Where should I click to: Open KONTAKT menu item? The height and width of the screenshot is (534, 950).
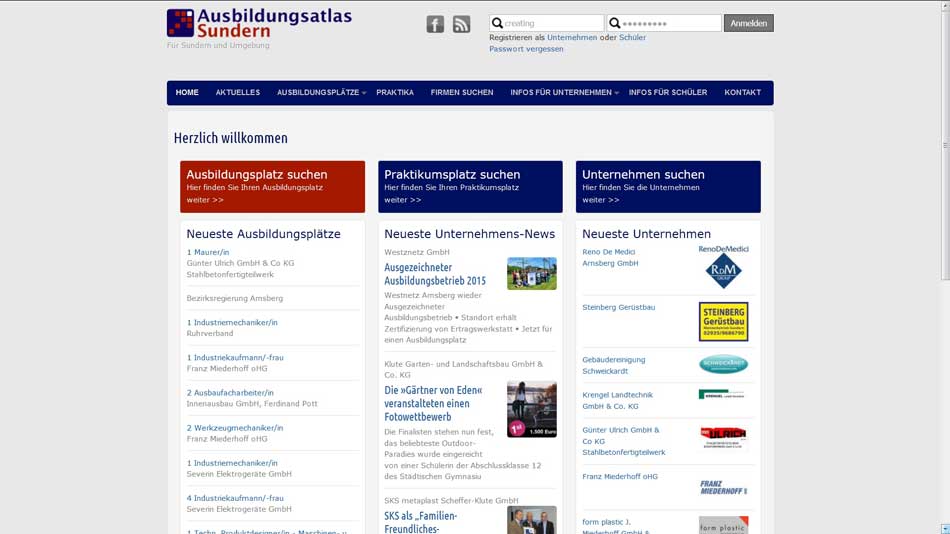point(742,93)
